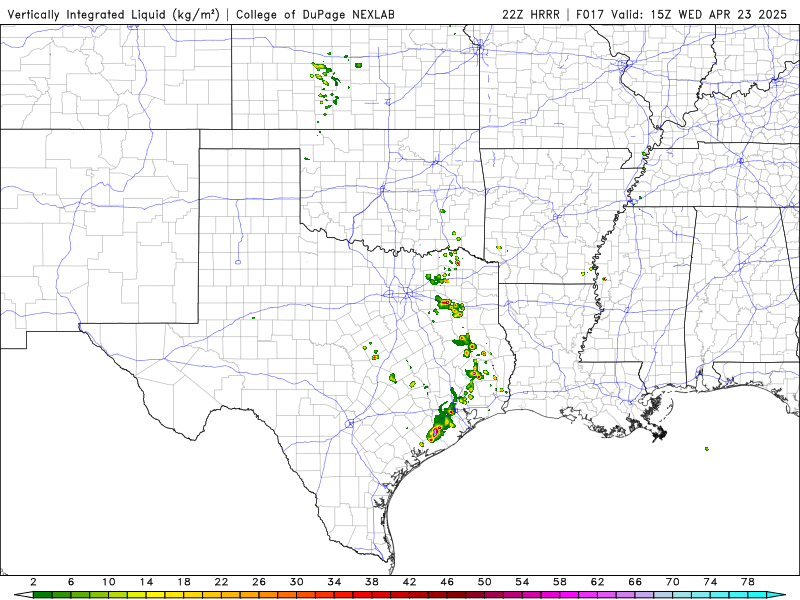
Task: Click the colorbar label '18'
Action: click(x=184, y=582)
